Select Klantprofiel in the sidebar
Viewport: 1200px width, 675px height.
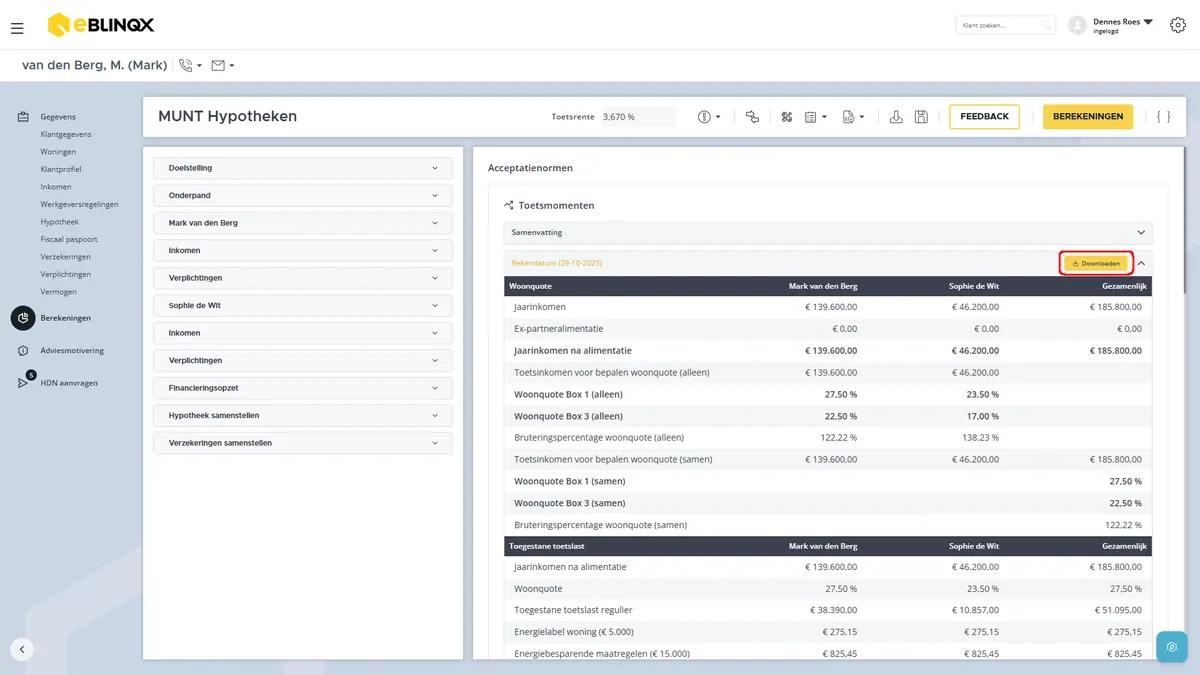(x=61, y=169)
